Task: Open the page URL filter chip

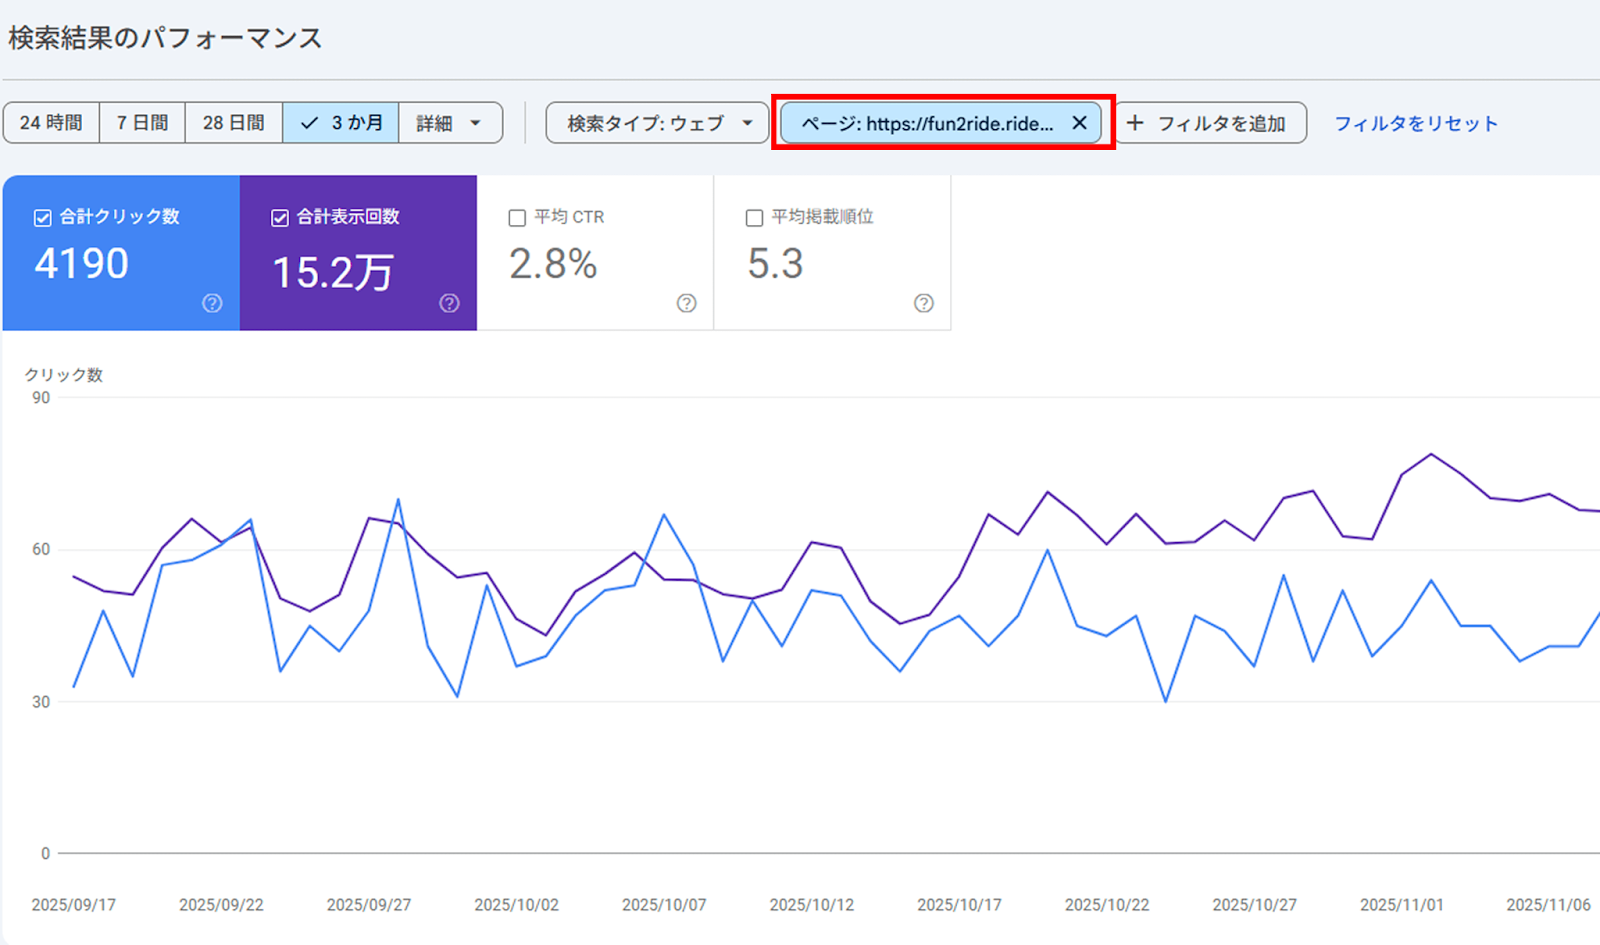Action: [926, 123]
